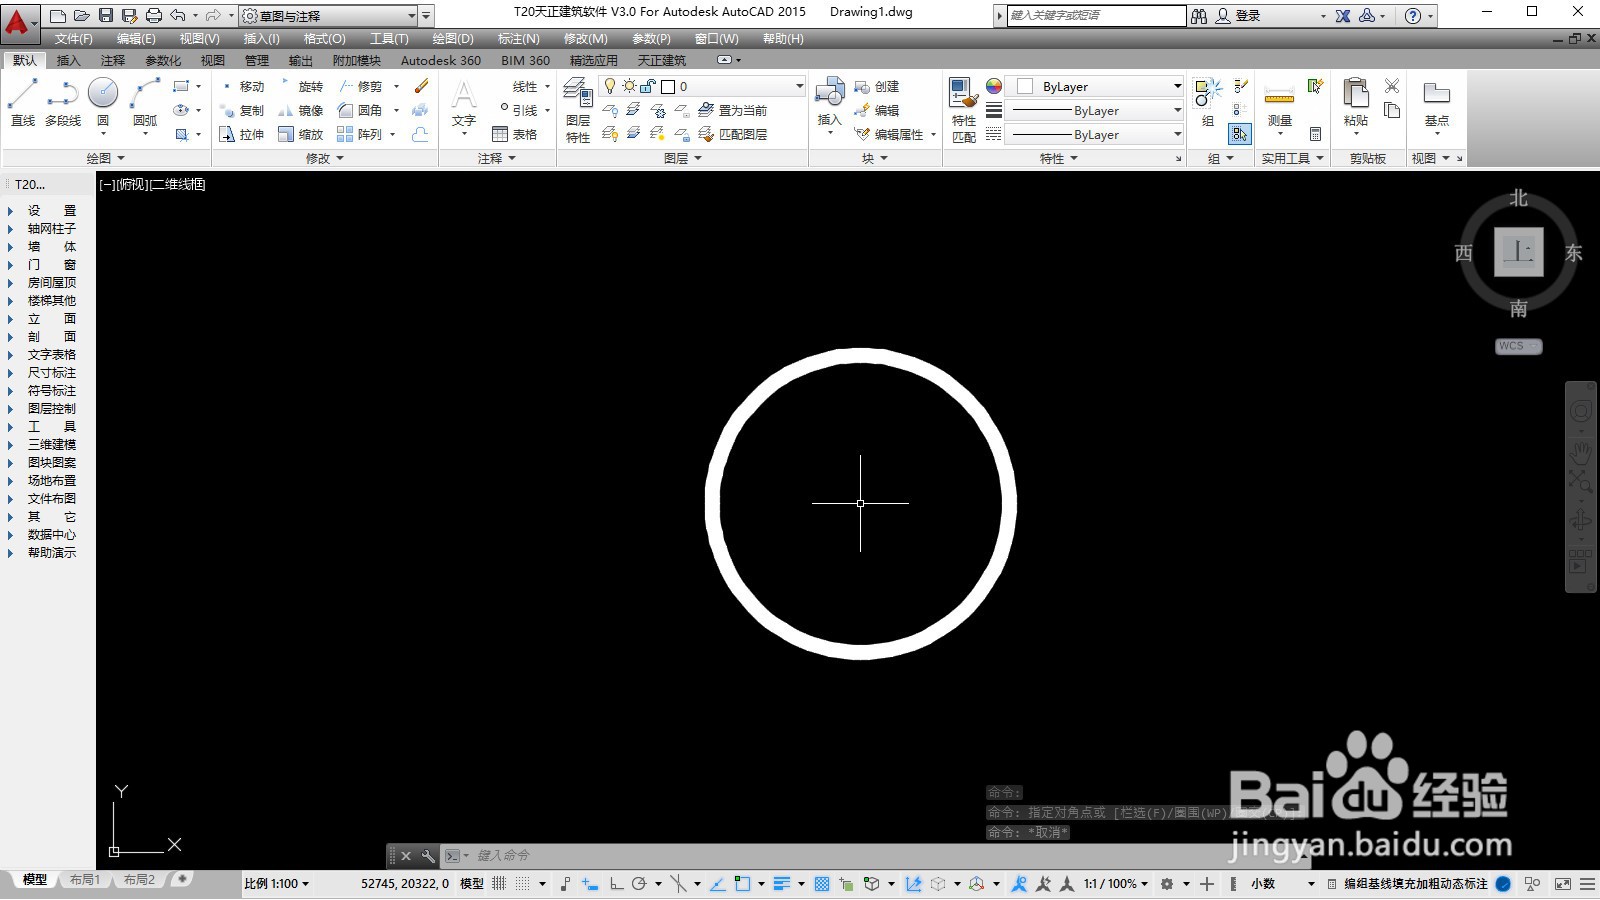
Task: Switch to the 天正建筑 ribbon tab
Action: coord(662,61)
